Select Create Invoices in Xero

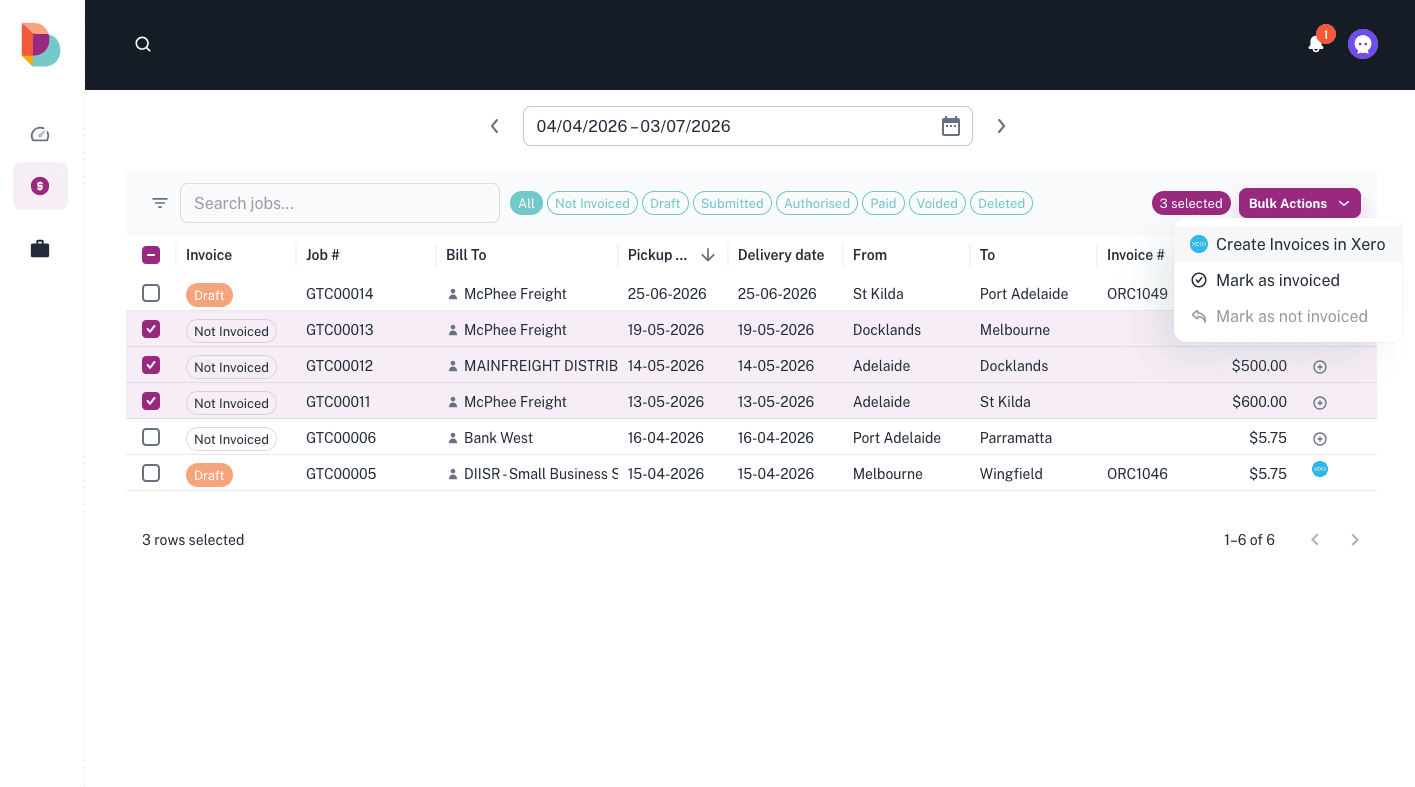(1288, 244)
